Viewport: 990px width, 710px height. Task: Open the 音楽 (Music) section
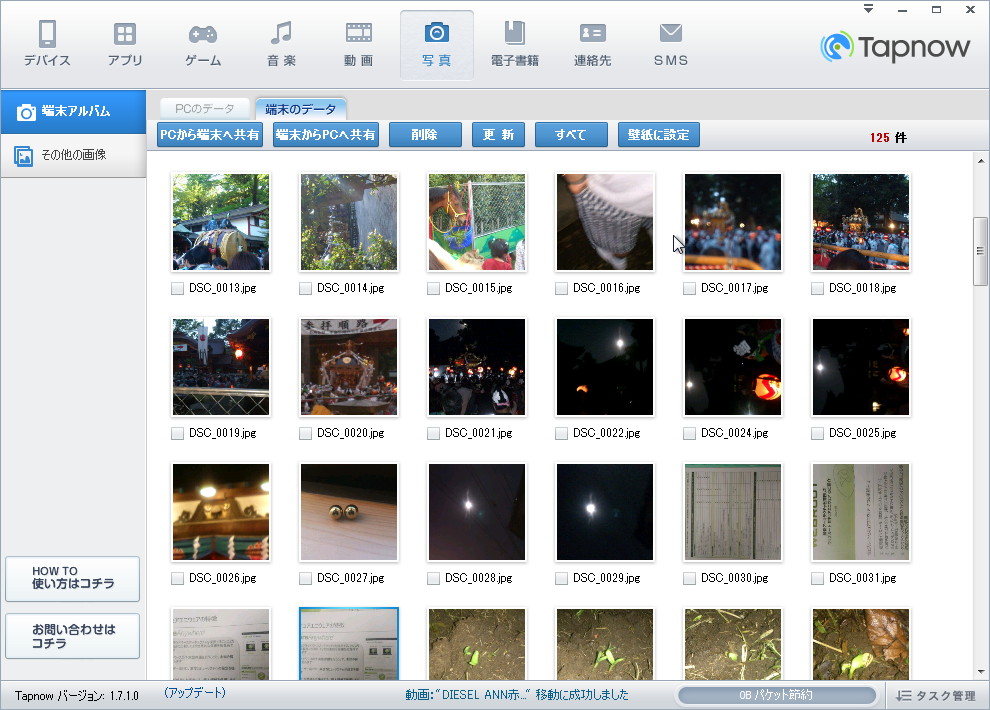[281, 44]
